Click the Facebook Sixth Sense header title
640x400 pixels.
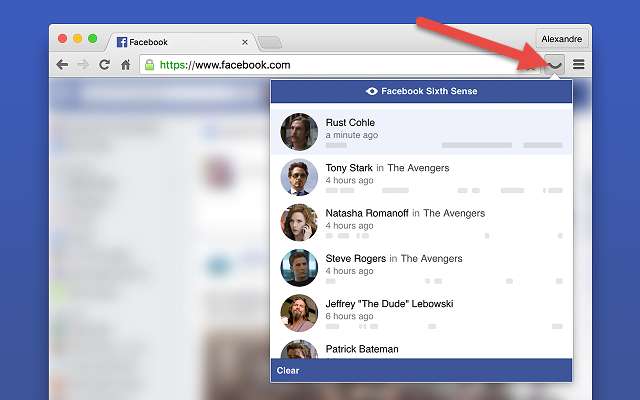pos(429,91)
